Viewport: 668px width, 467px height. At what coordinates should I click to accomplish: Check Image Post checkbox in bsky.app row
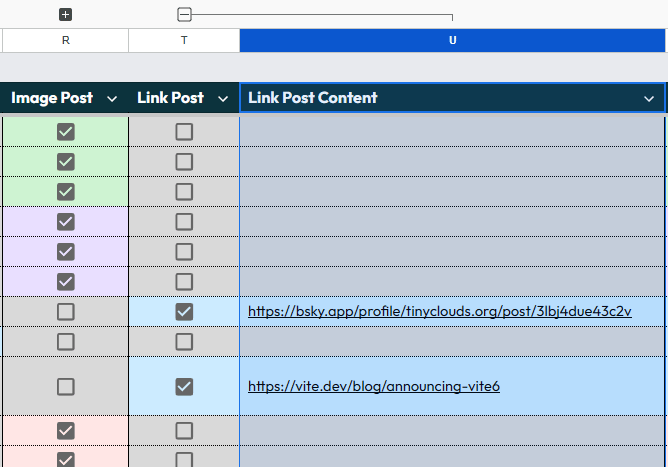[66, 311]
